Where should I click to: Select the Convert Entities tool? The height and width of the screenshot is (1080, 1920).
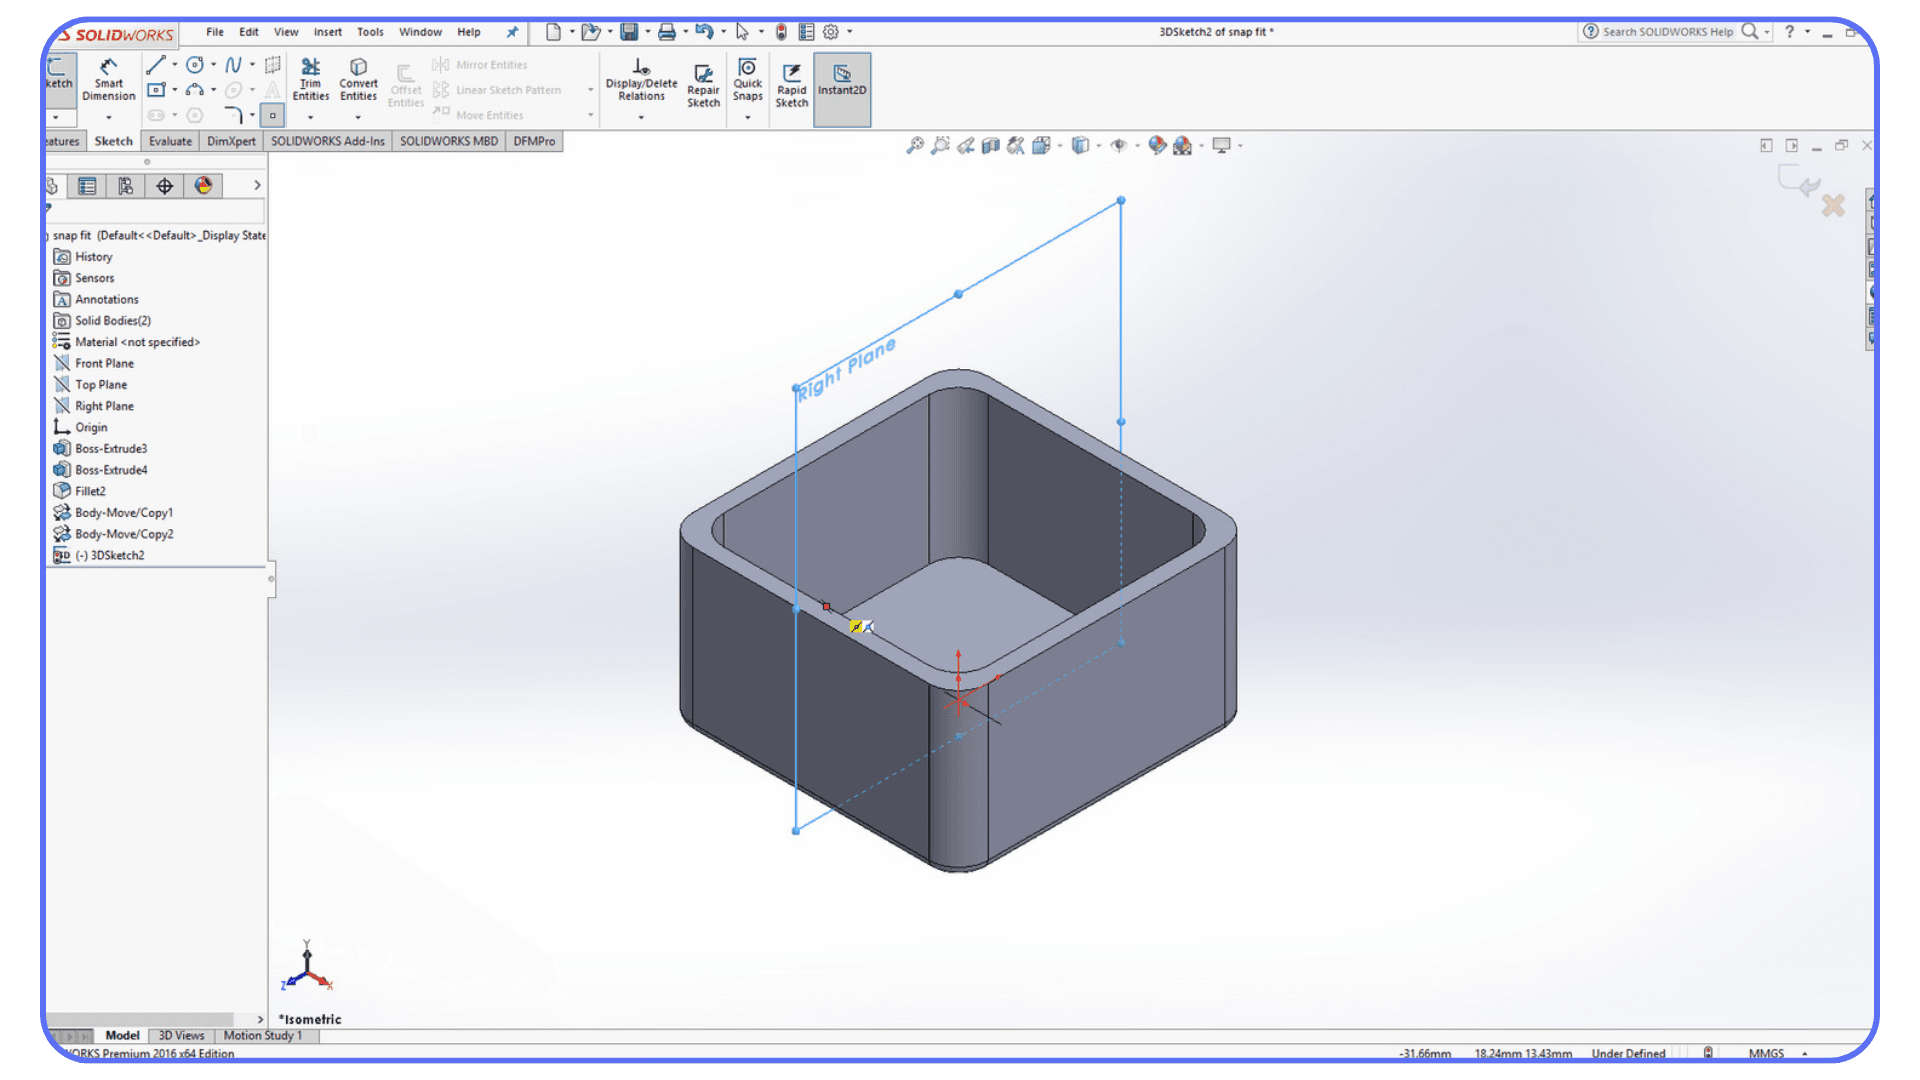coord(358,80)
